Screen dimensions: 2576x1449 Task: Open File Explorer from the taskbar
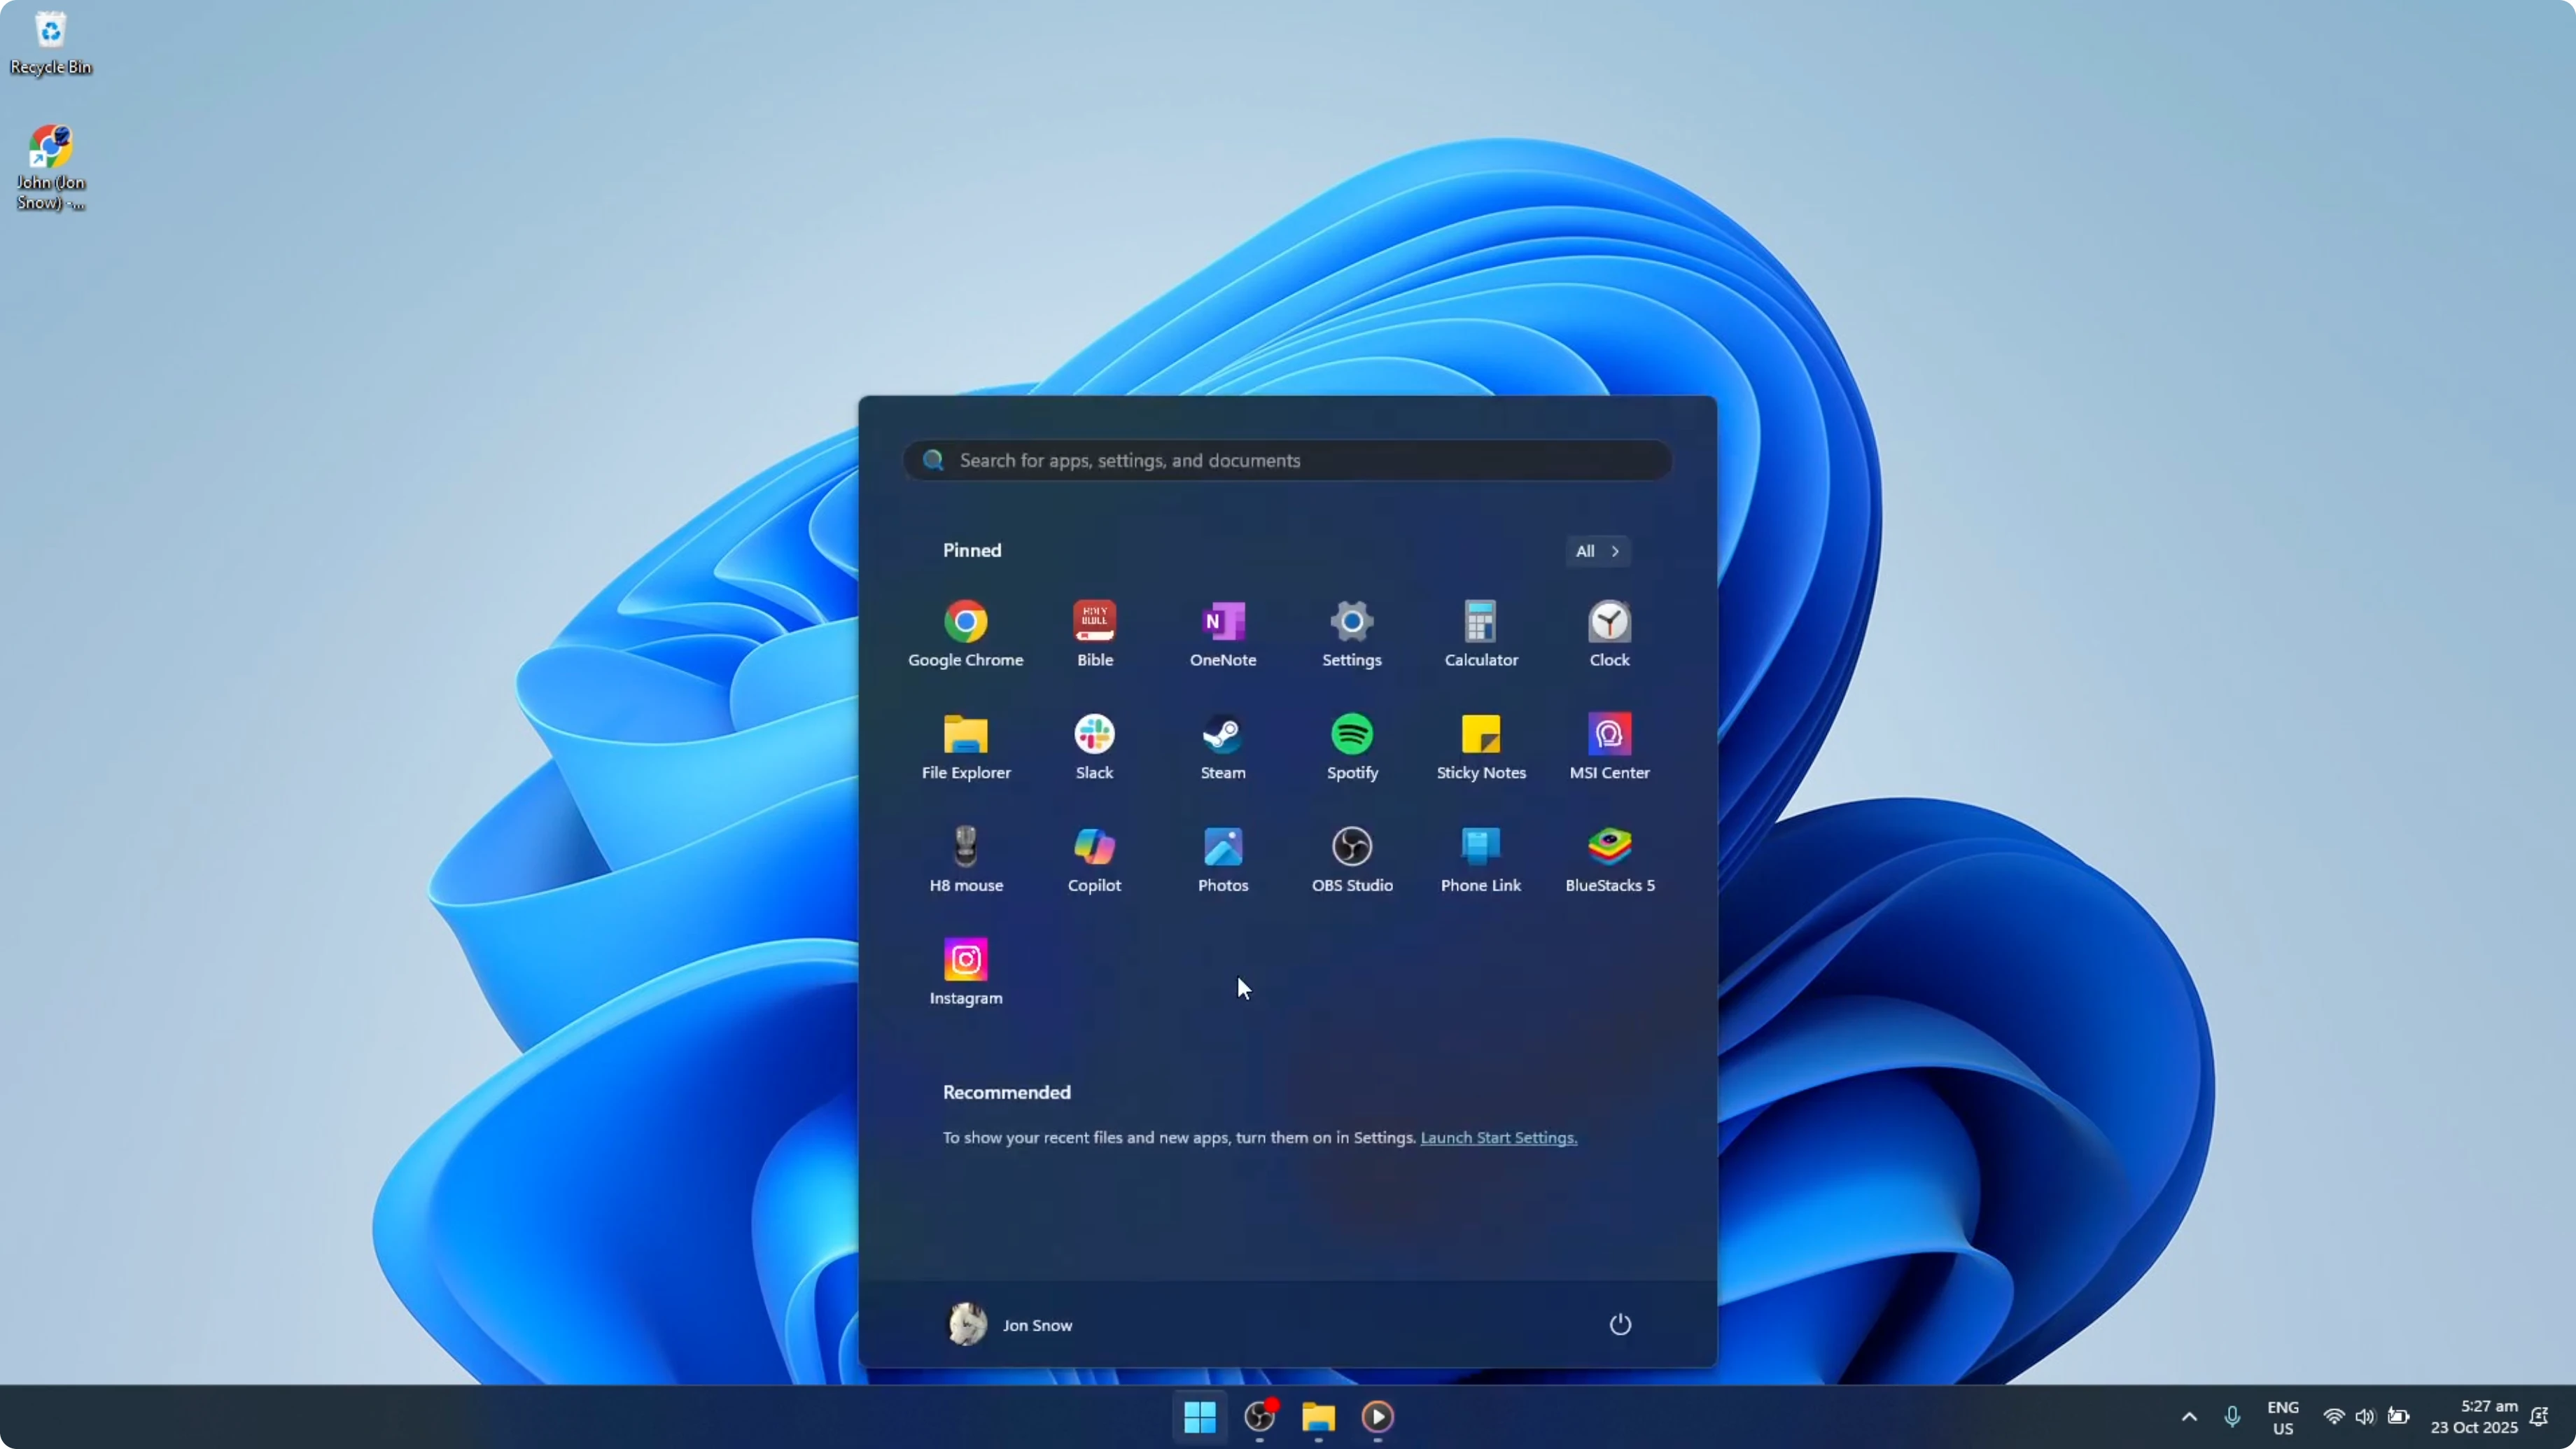tap(1318, 1416)
